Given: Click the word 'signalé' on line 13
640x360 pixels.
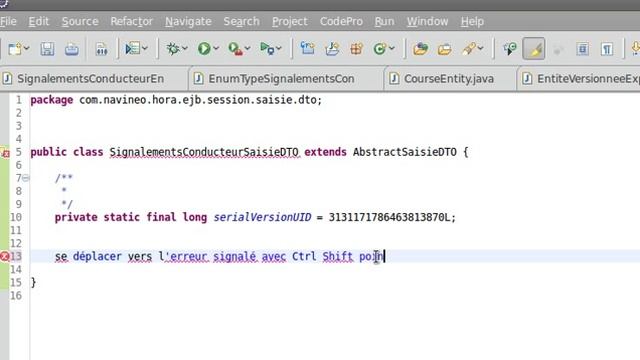Looking at the screenshot, I should 235,256.
